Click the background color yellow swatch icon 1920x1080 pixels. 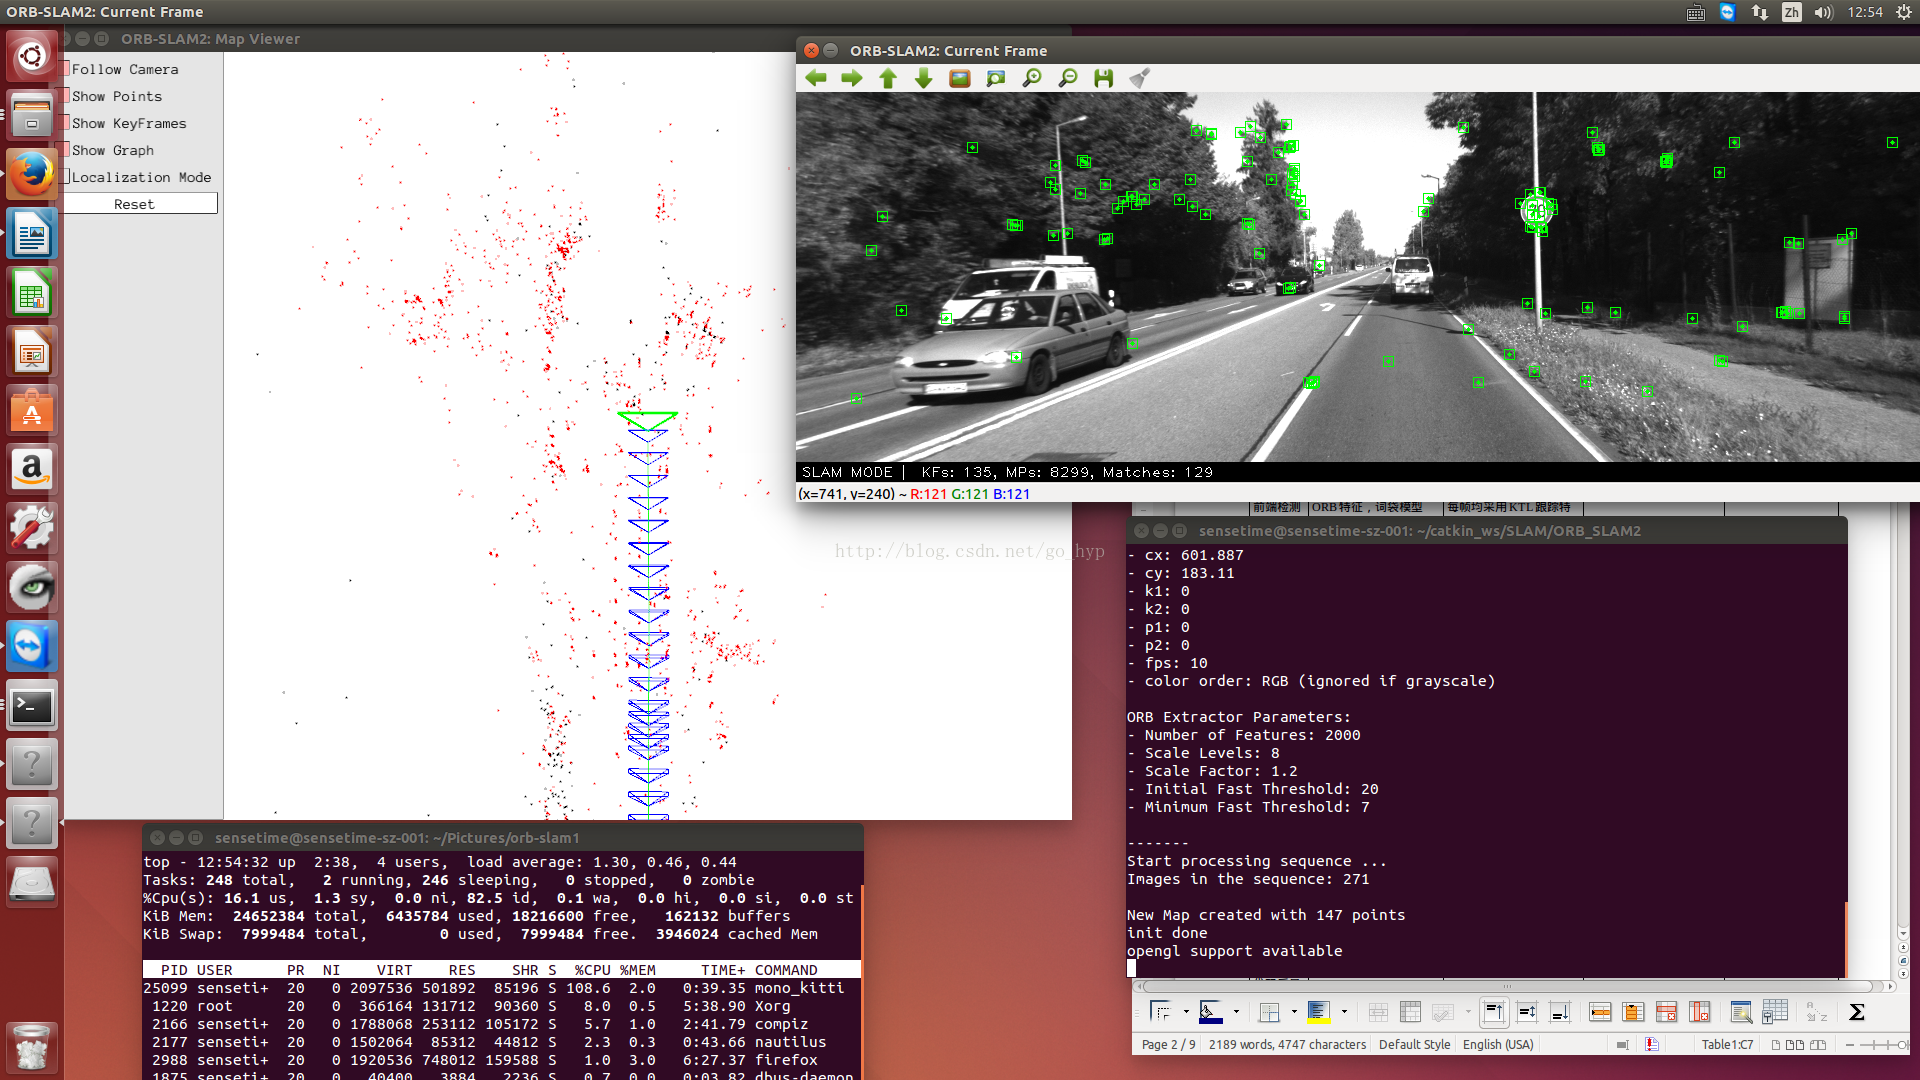click(x=1319, y=1012)
